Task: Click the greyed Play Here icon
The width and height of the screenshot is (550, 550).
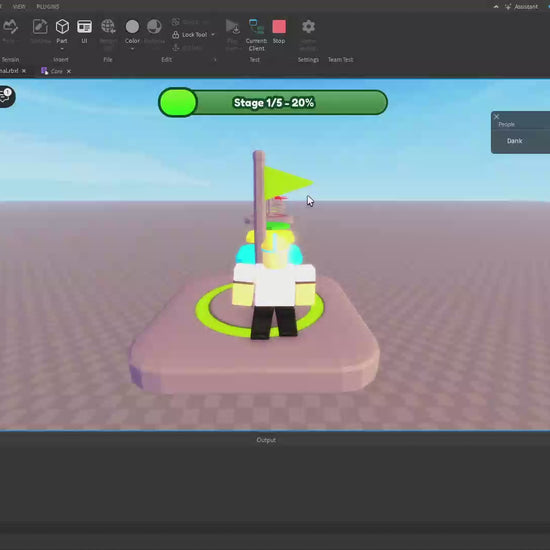Action: coord(233,27)
